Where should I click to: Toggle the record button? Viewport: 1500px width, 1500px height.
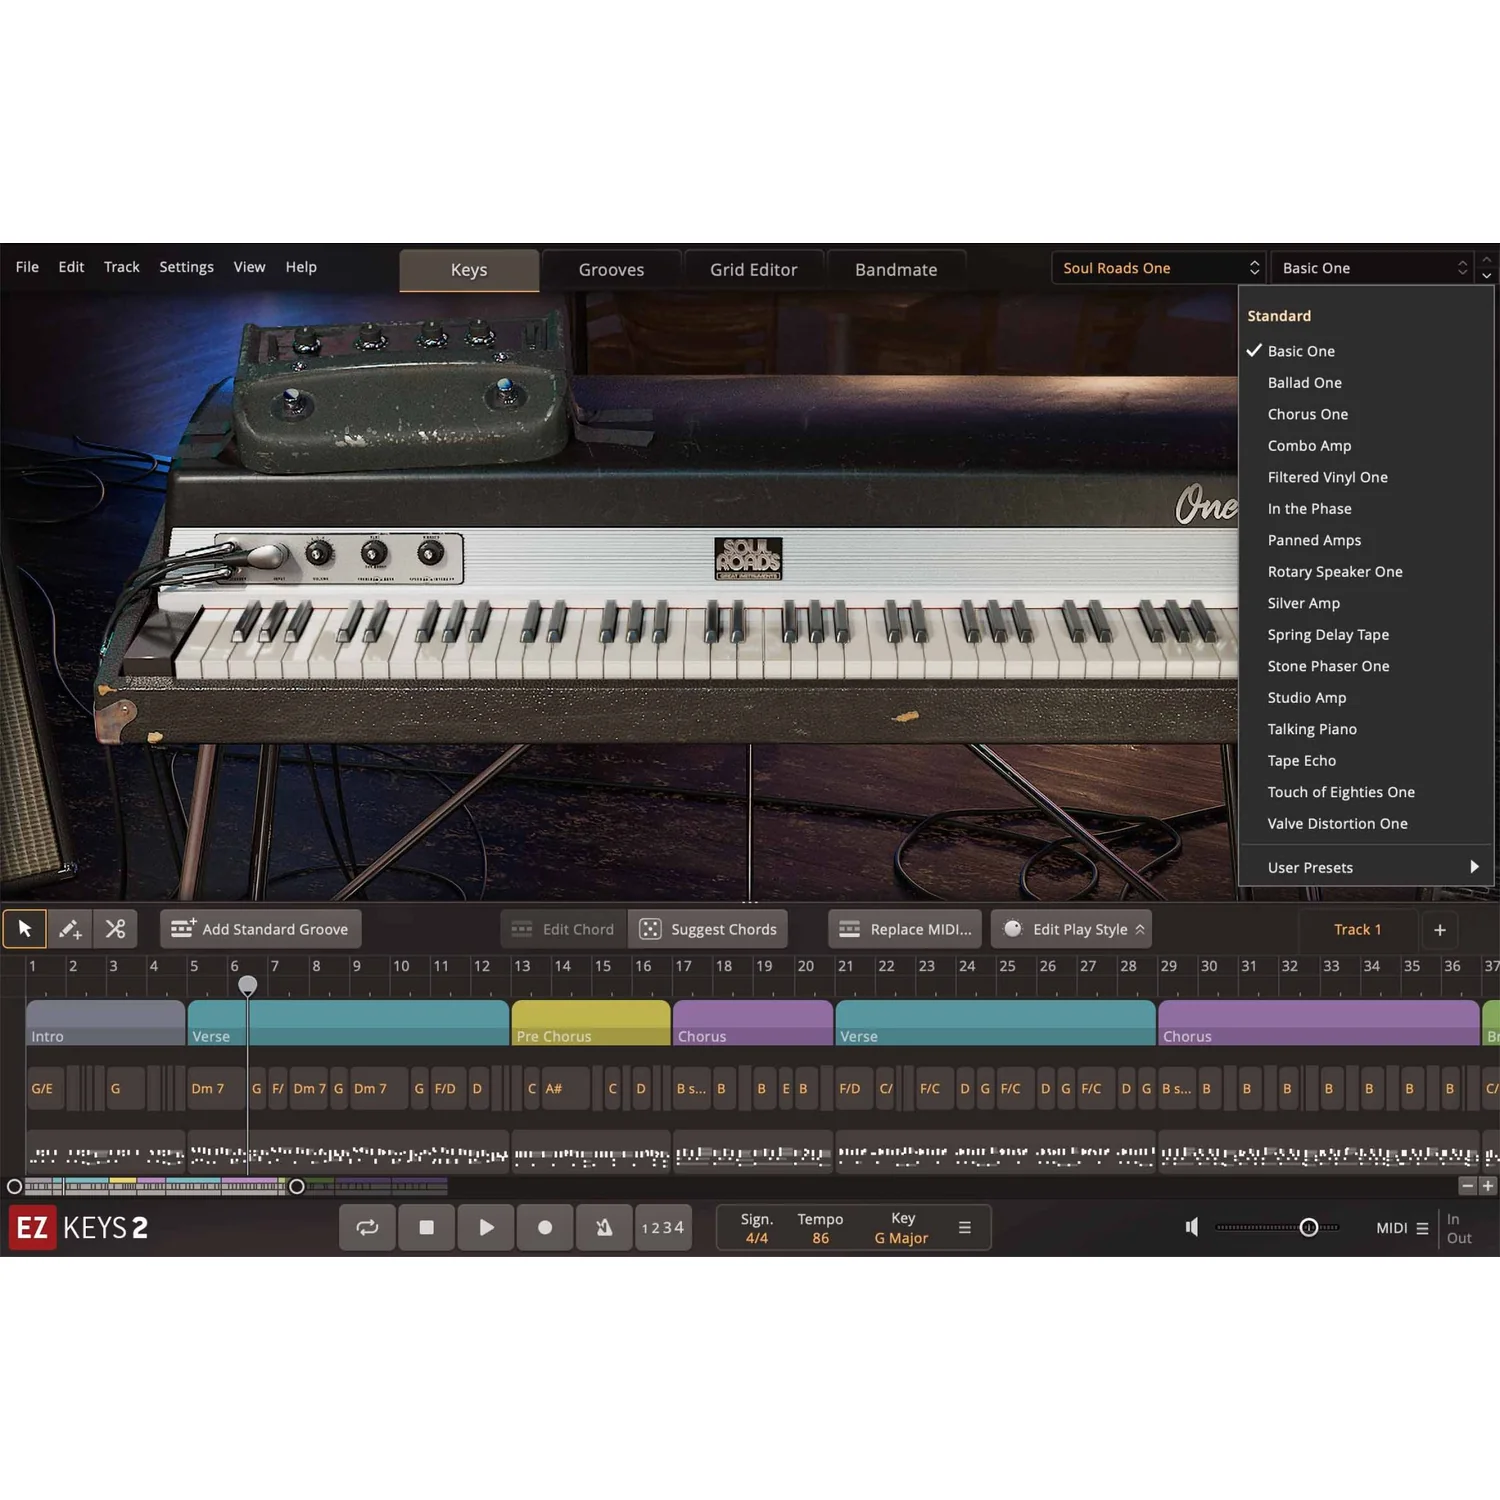[545, 1227]
